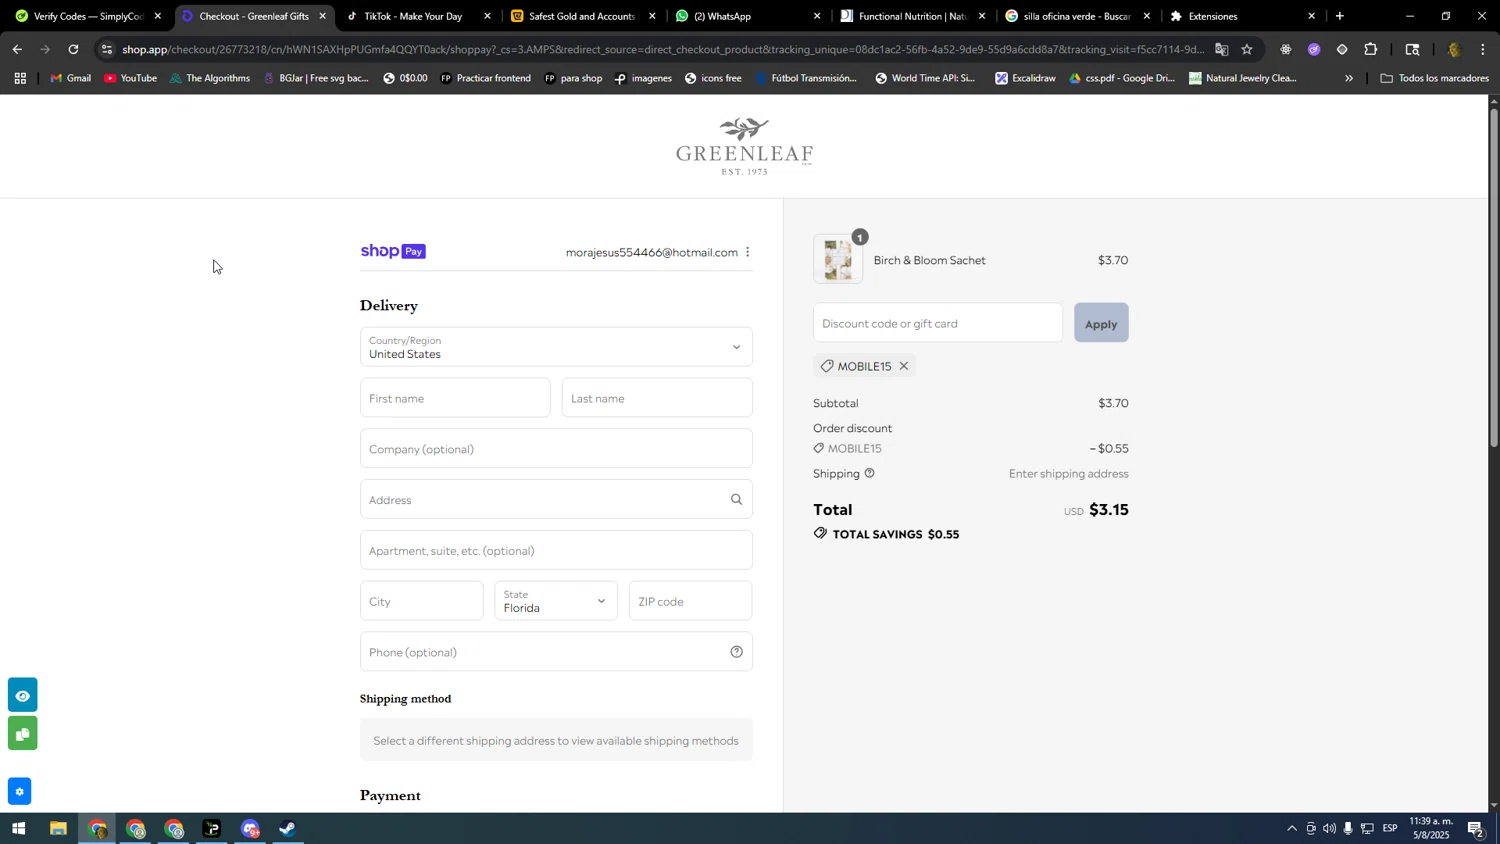
Task: Click the green copy widget icon
Action: coord(22,734)
